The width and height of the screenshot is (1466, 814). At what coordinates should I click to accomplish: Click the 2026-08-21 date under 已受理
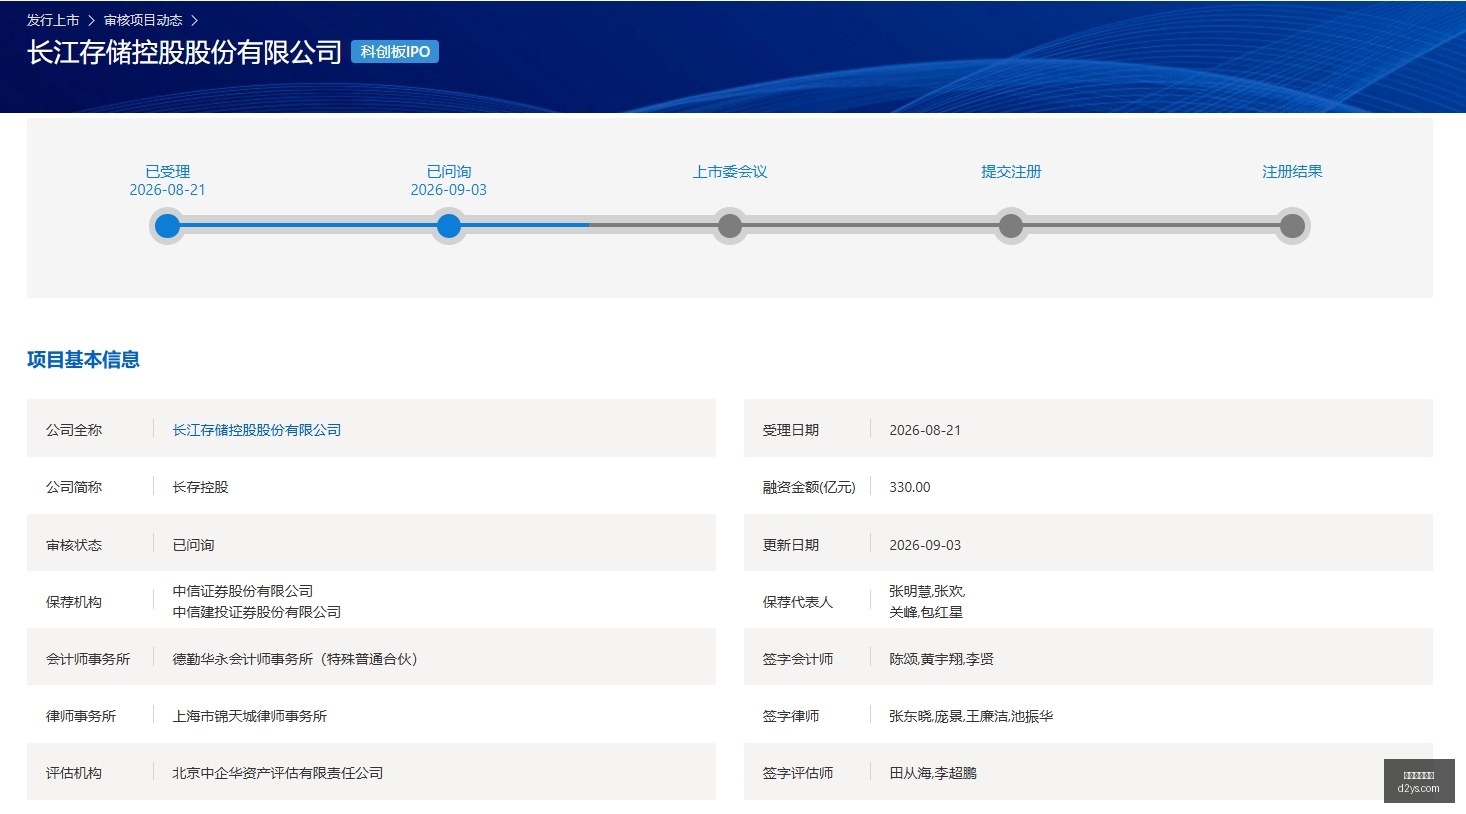tap(168, 190)
